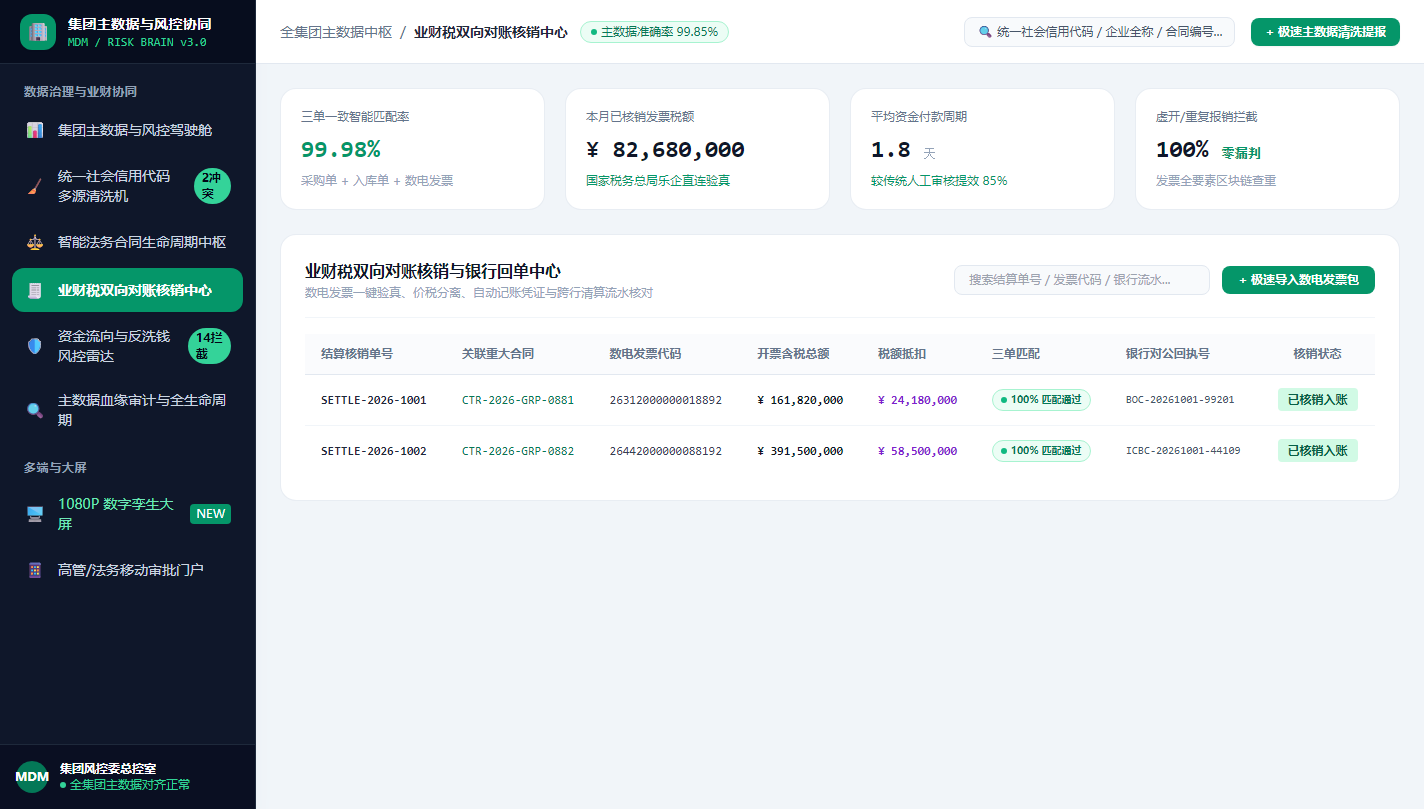The image size is (1424, 809).
Task: Click the chart icon next to 集团主数据与风控驾驶舱
Action: pyautogui.click(x=35, y=130)
